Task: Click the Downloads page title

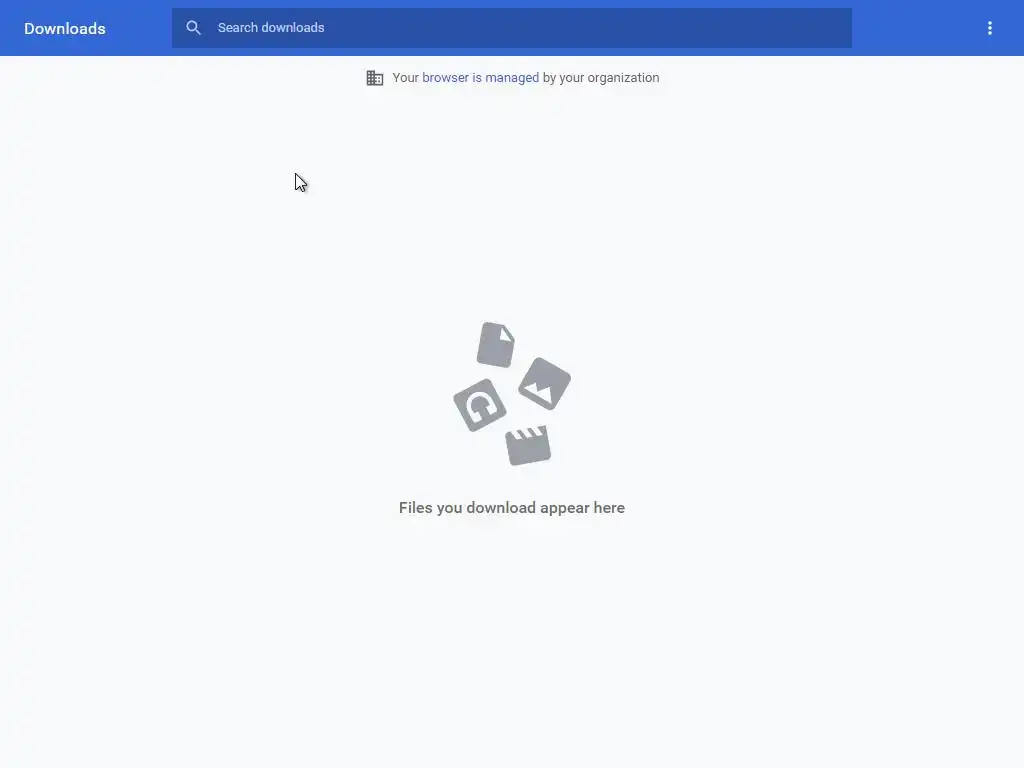Action: (65, 29)
